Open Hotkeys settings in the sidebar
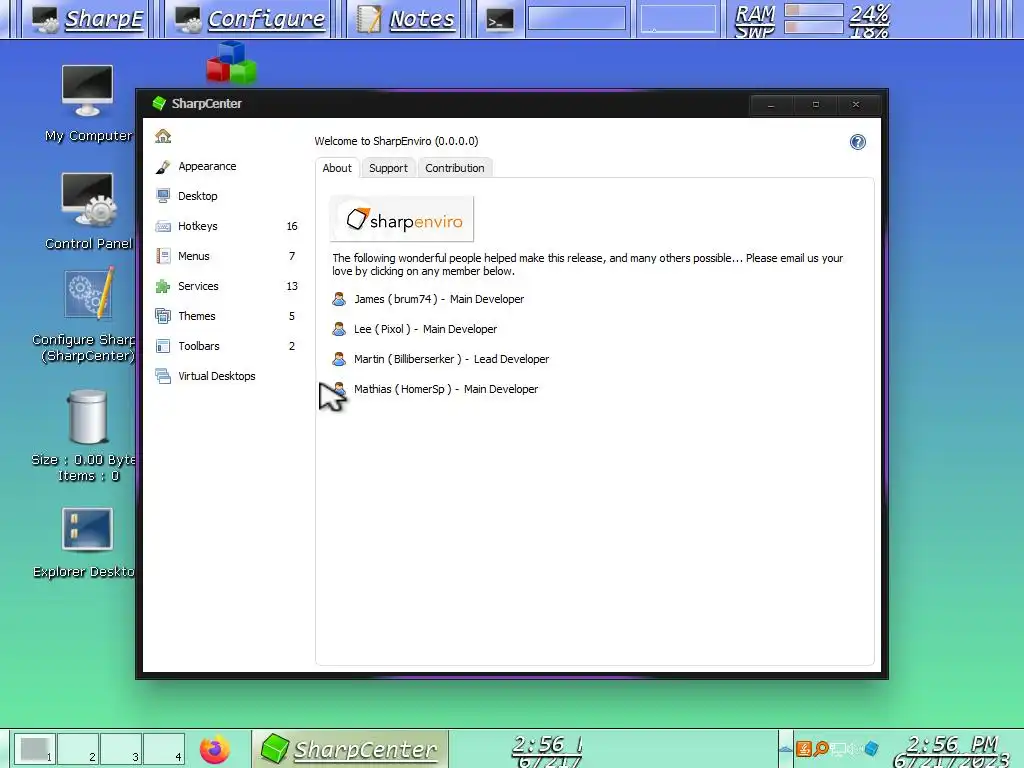The width and height of the screenshot is (1024, 768). click(225, 226)
